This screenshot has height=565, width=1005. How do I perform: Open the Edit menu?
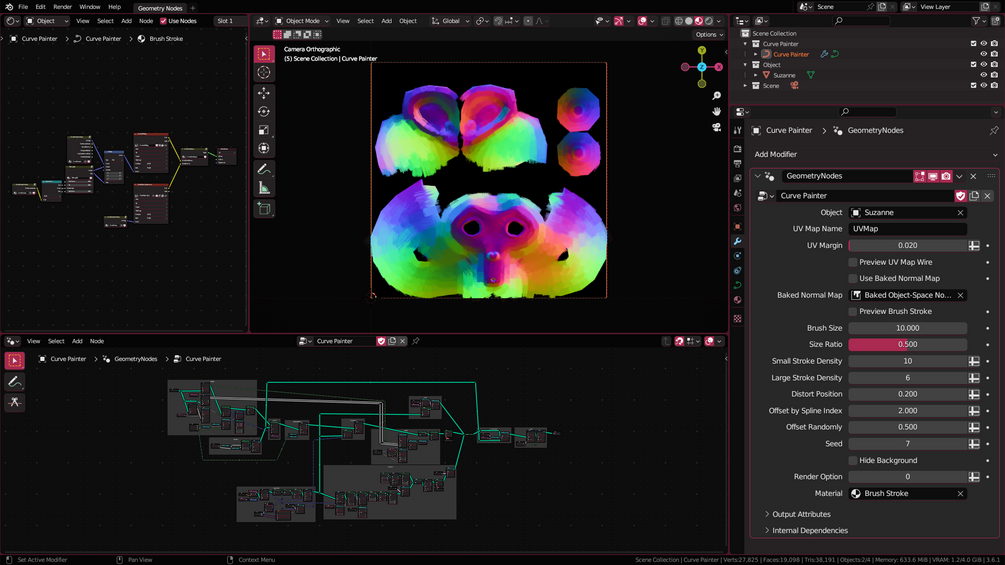40,7
